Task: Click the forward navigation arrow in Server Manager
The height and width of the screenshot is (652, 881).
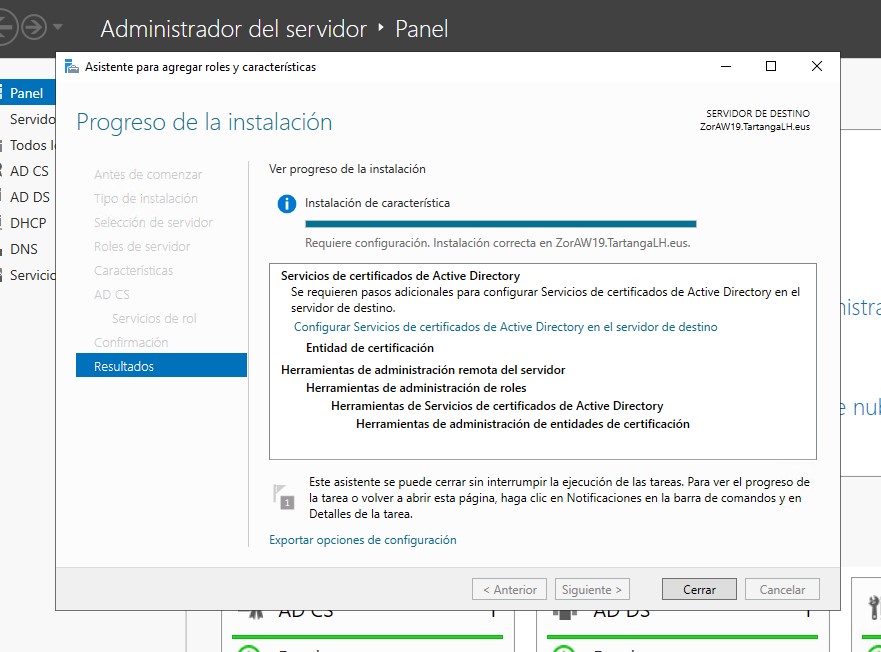Action: coord(34,27)
